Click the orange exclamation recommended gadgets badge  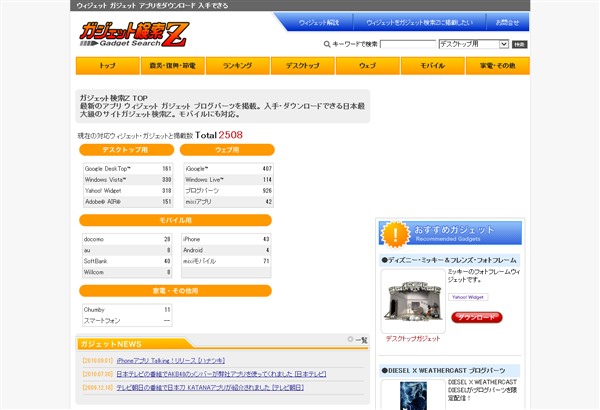click(x=395, y=234)
